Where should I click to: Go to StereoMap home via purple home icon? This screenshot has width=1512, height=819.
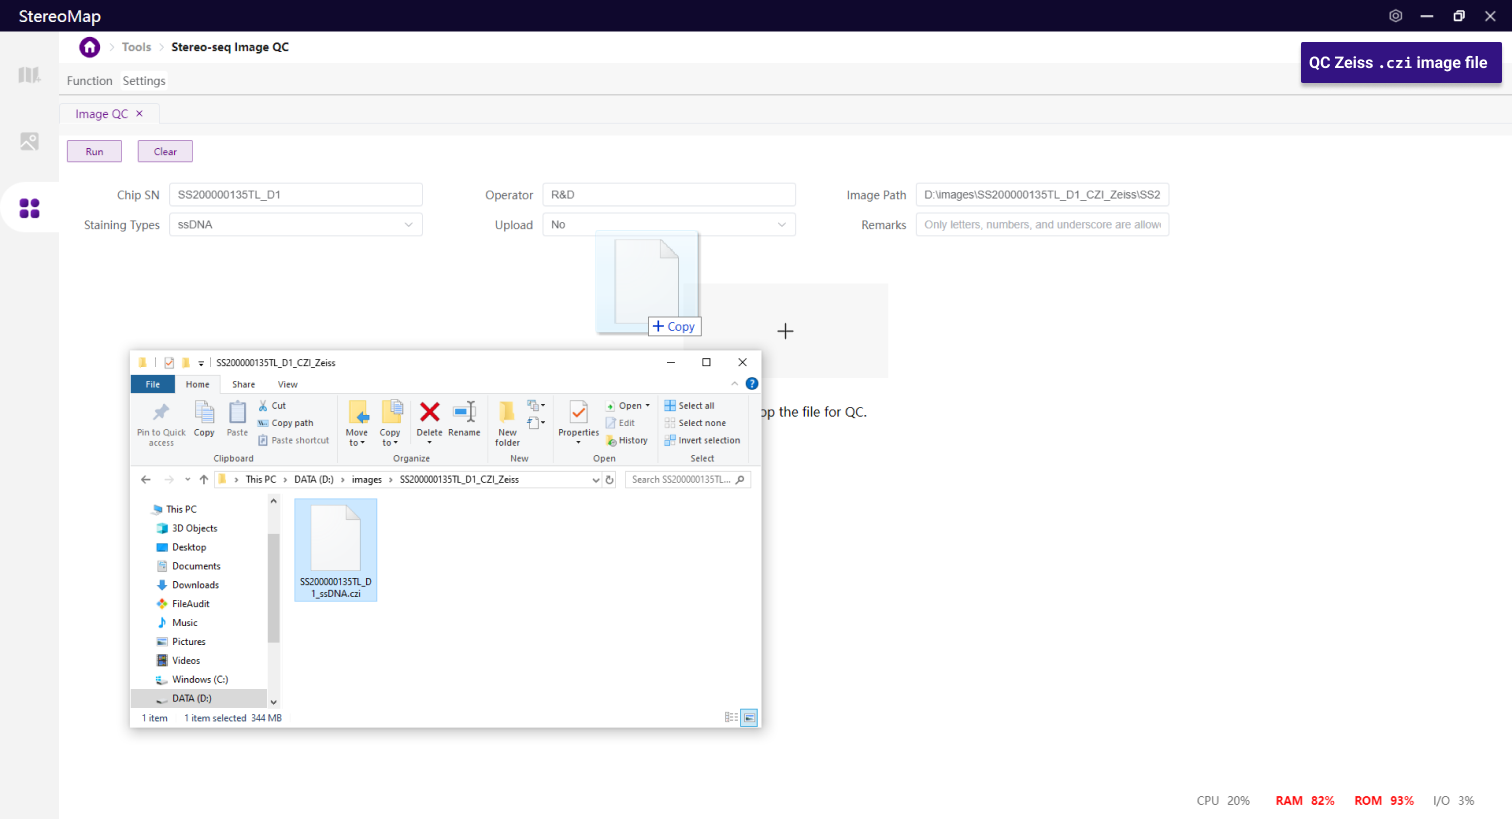point(90,47)
